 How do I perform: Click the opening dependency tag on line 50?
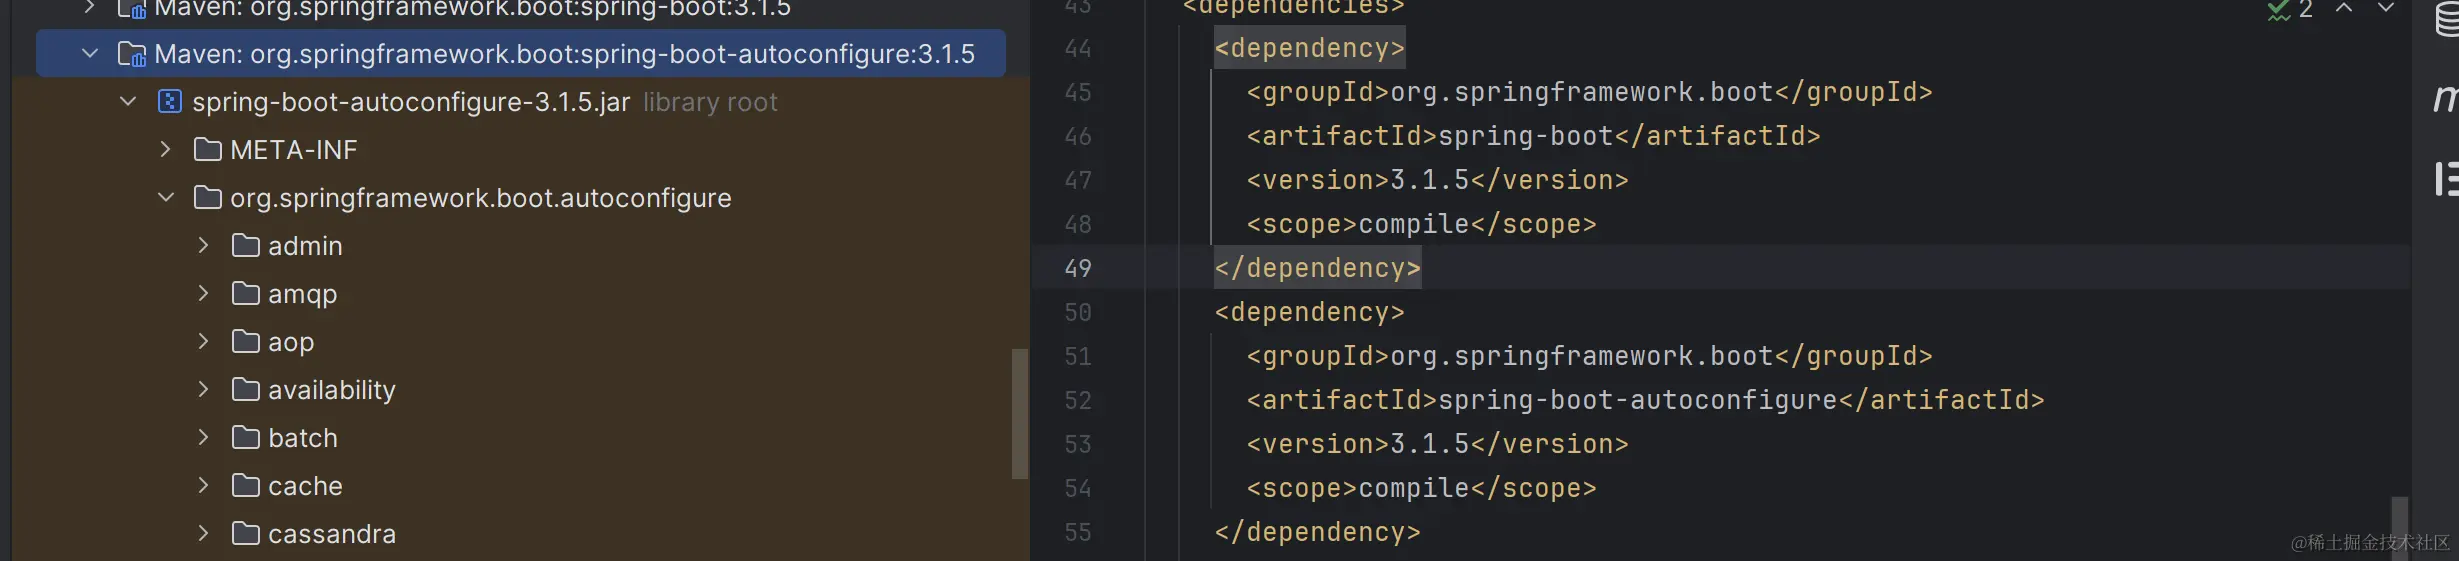click(1310, 312)
